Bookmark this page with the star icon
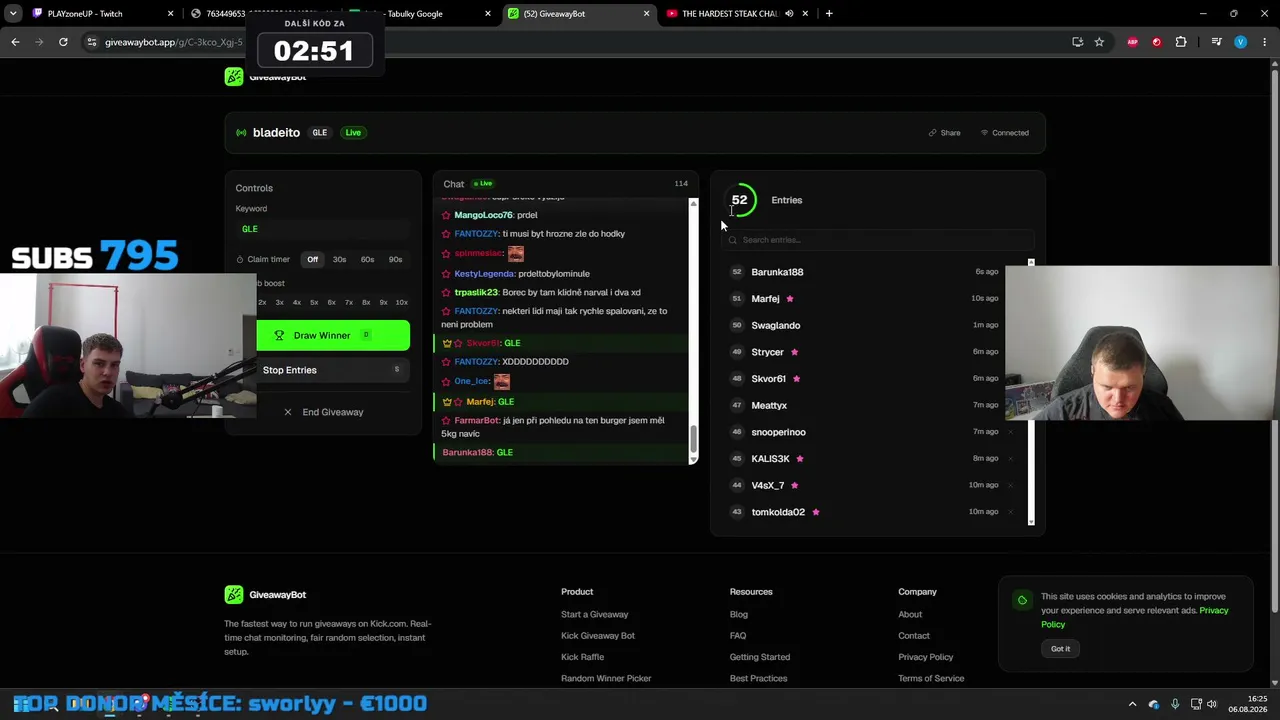This screenshot has height=720, width=1280. coord(1099,42)
